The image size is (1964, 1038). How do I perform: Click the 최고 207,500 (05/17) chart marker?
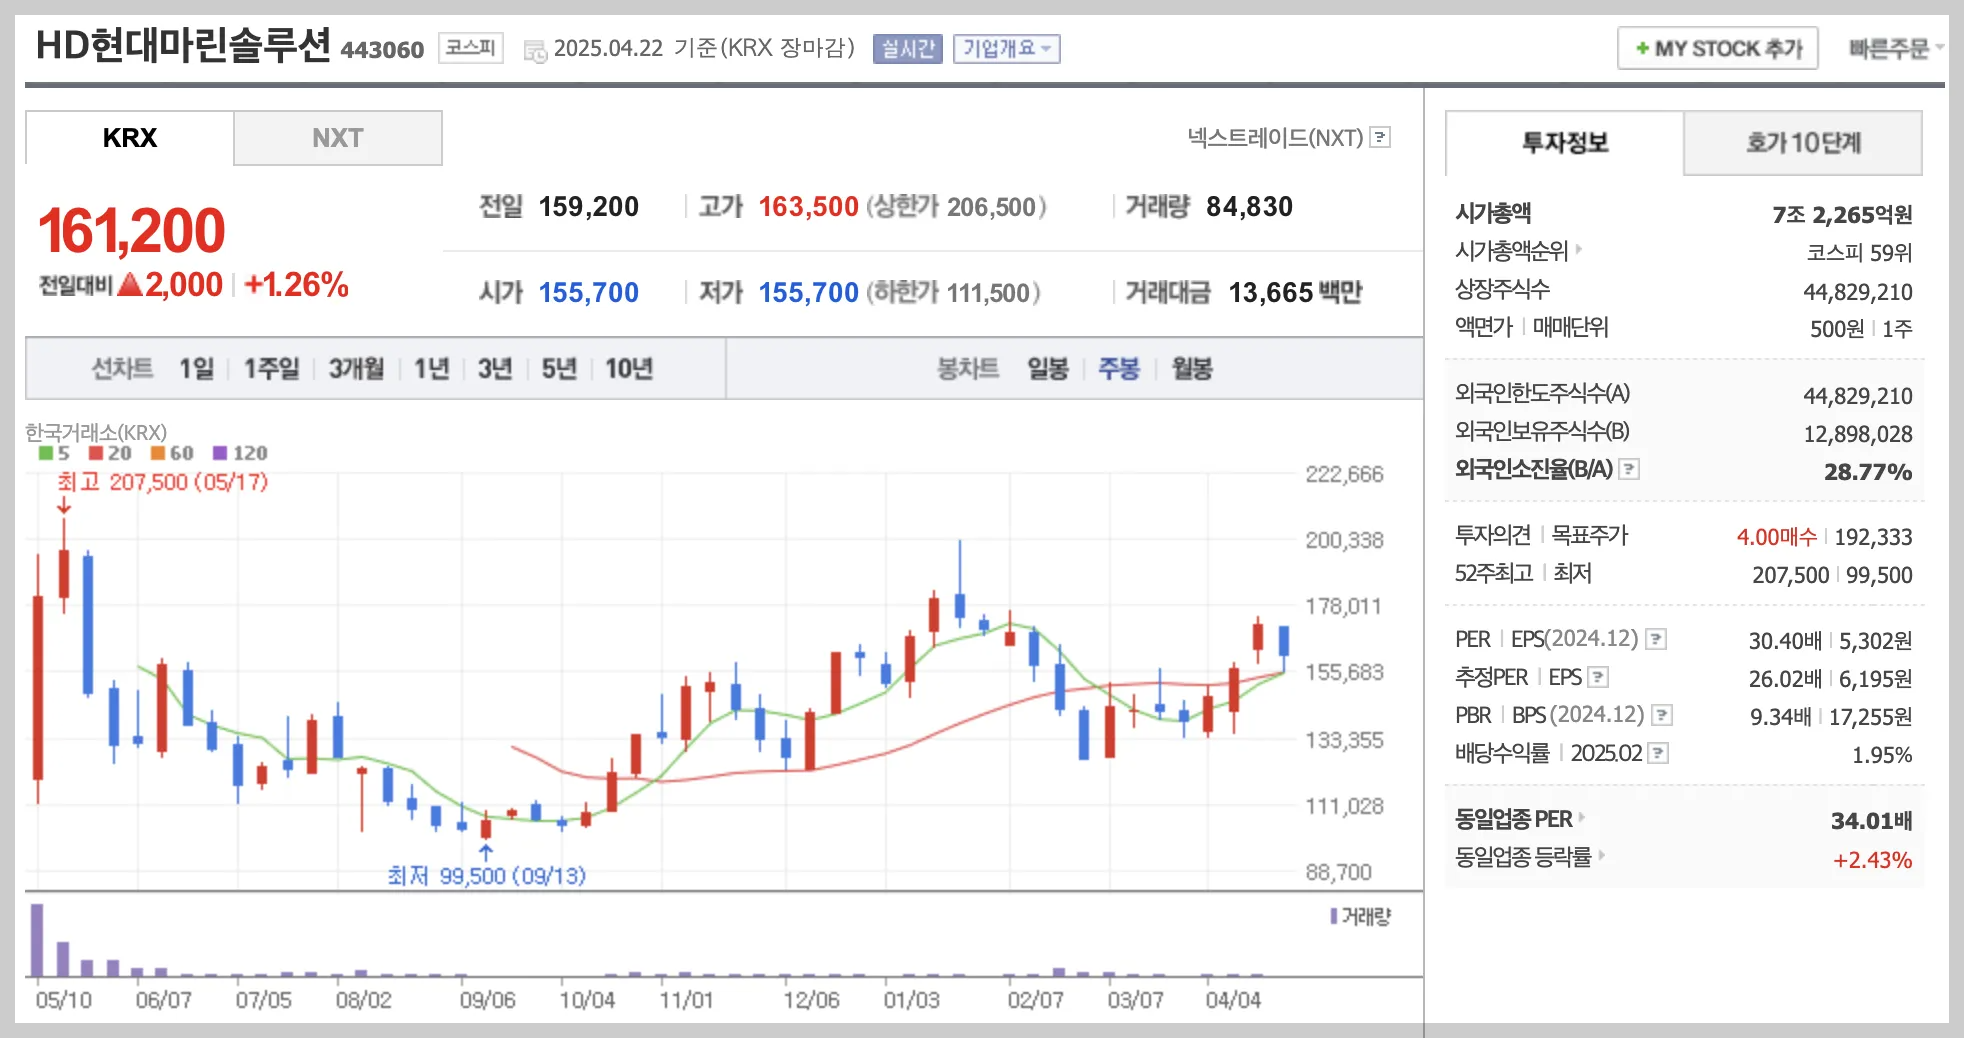coord(163,482)
